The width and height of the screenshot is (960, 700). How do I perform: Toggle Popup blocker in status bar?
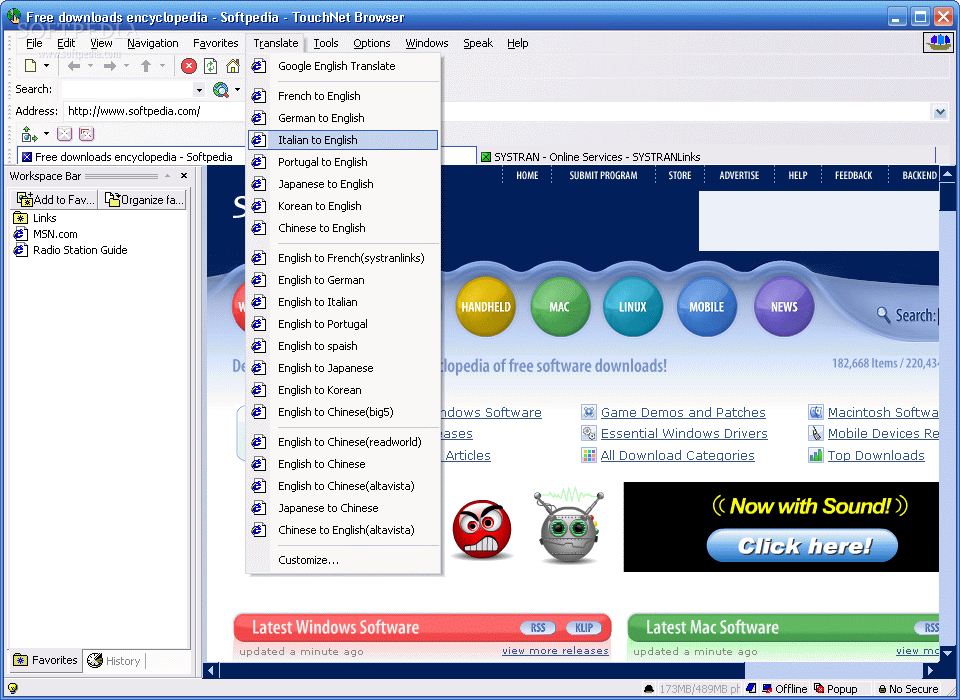[x=836, y=689]
